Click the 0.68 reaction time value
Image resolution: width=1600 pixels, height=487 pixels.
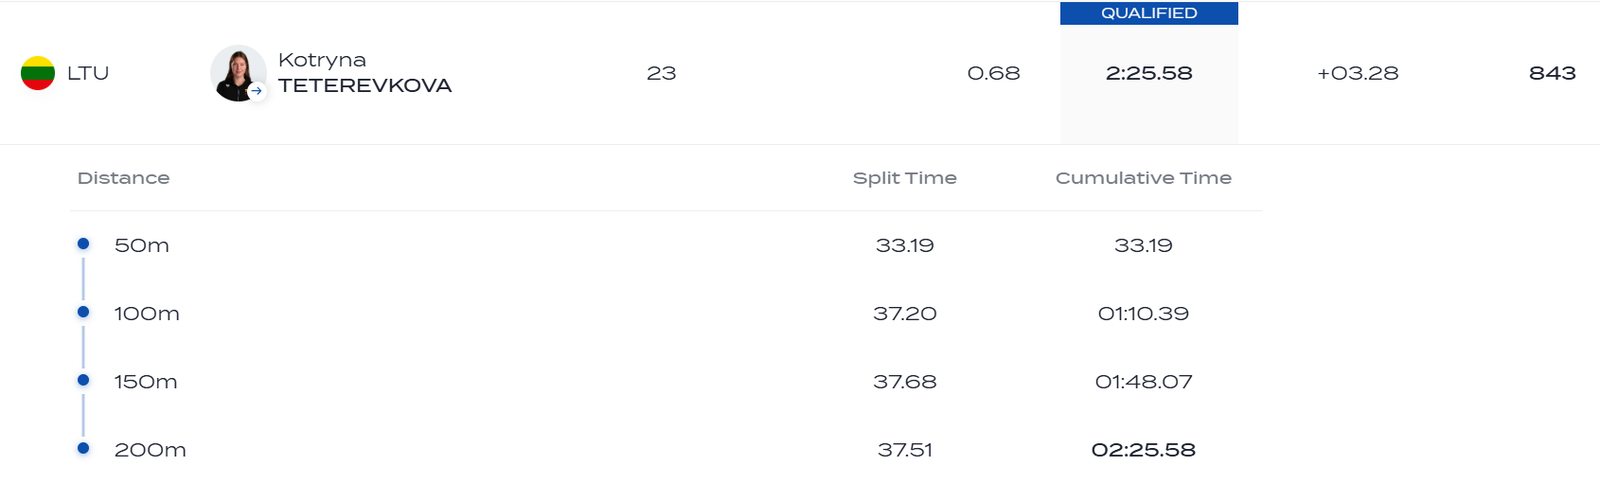coord(993,73)
